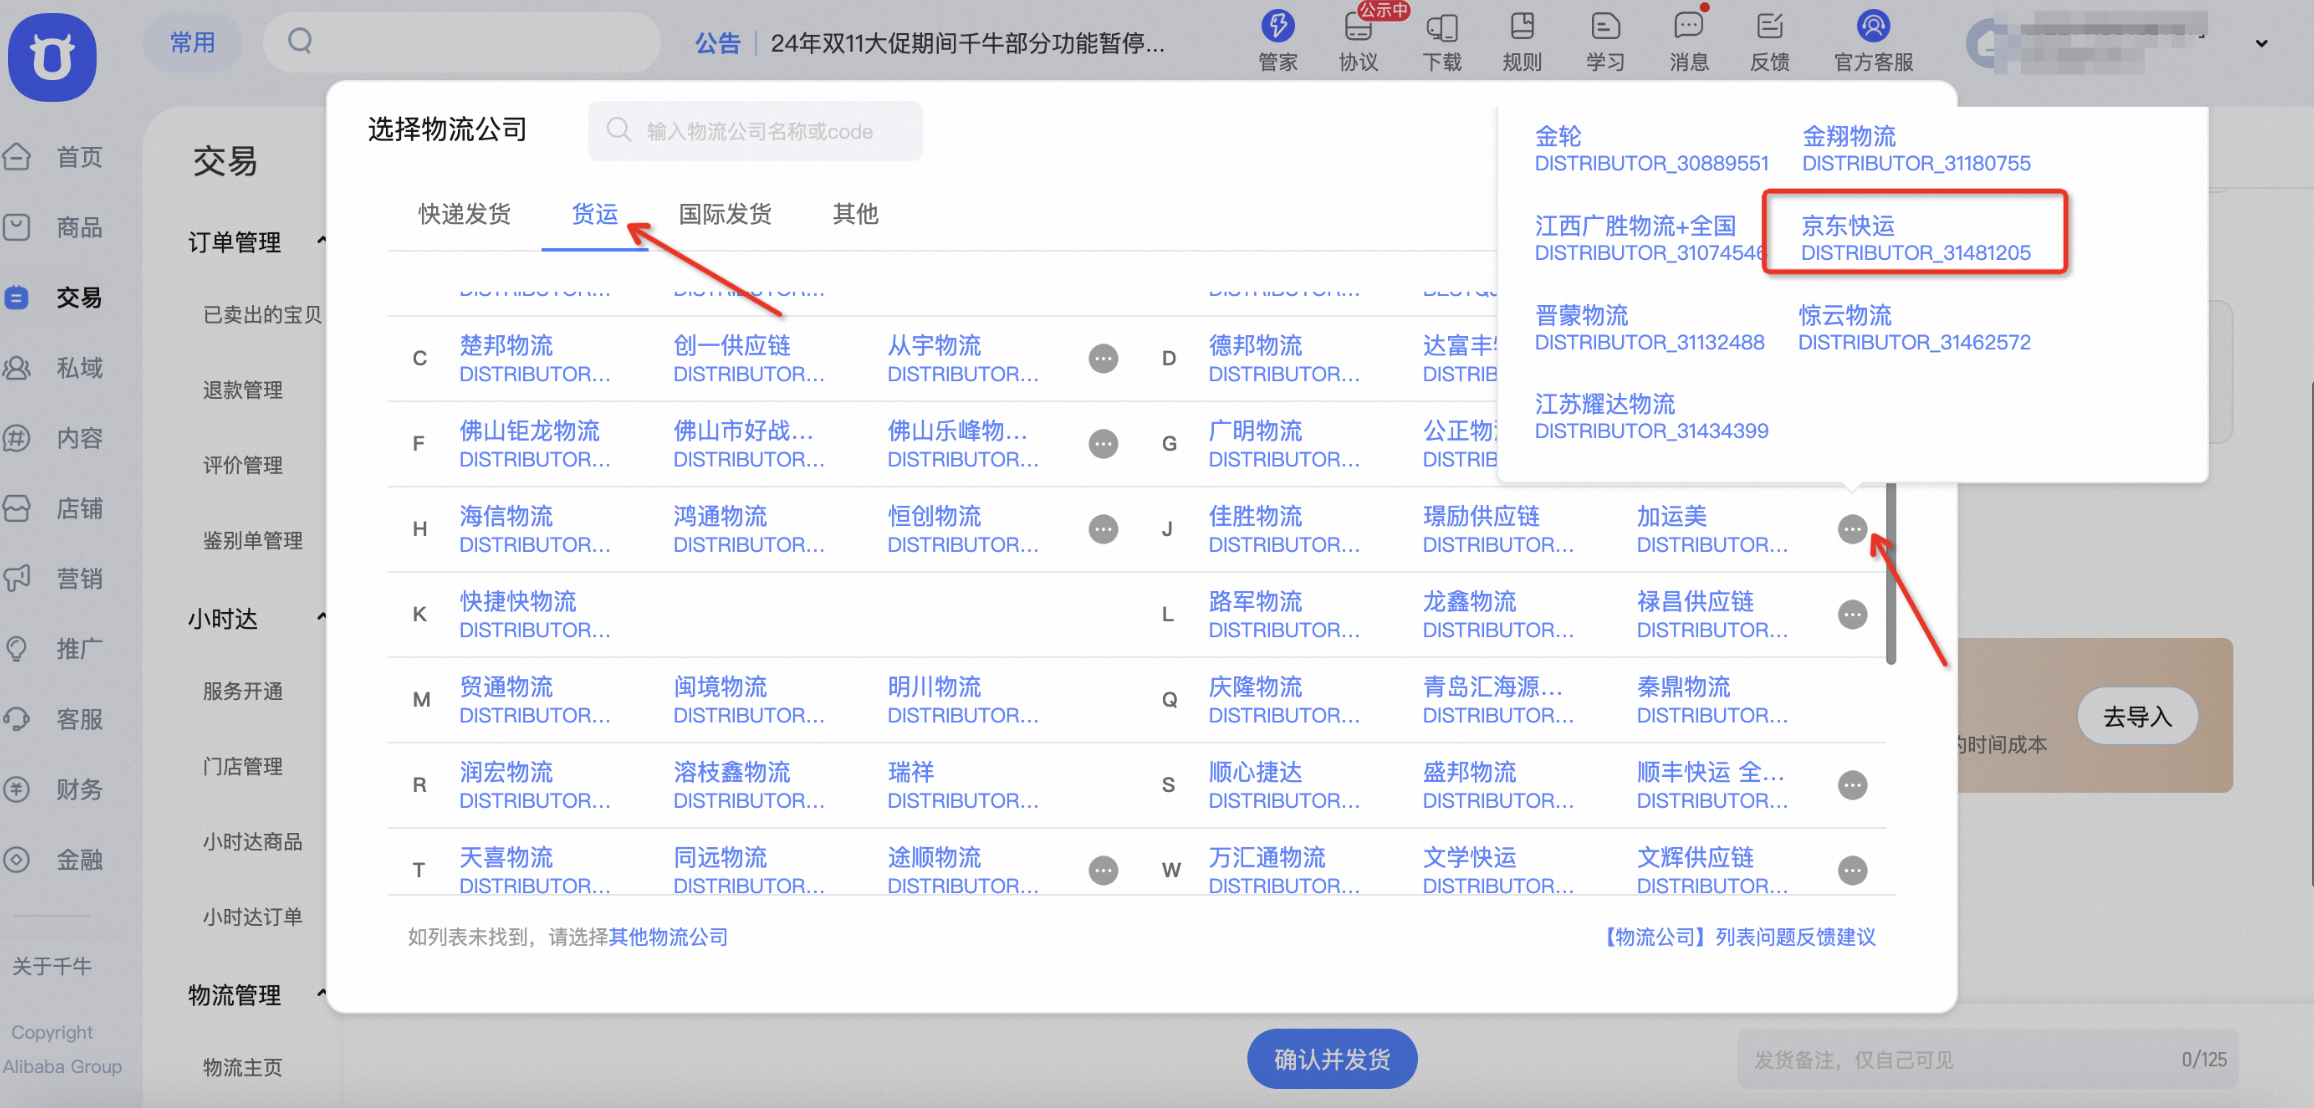The width and height of the screenshot is (2314, 1108).
Task: Open 鉴别单管理 menu item
Action: point(253,541)
